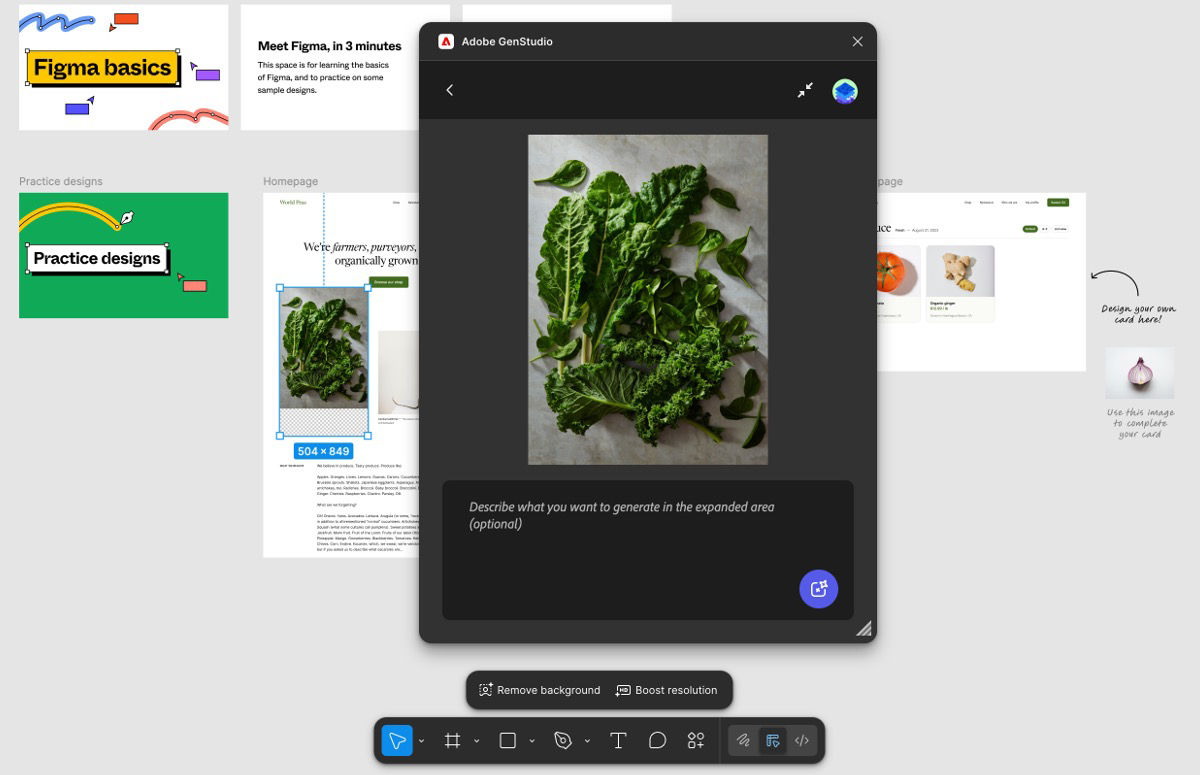Select the Frame tool

point(452,740)
